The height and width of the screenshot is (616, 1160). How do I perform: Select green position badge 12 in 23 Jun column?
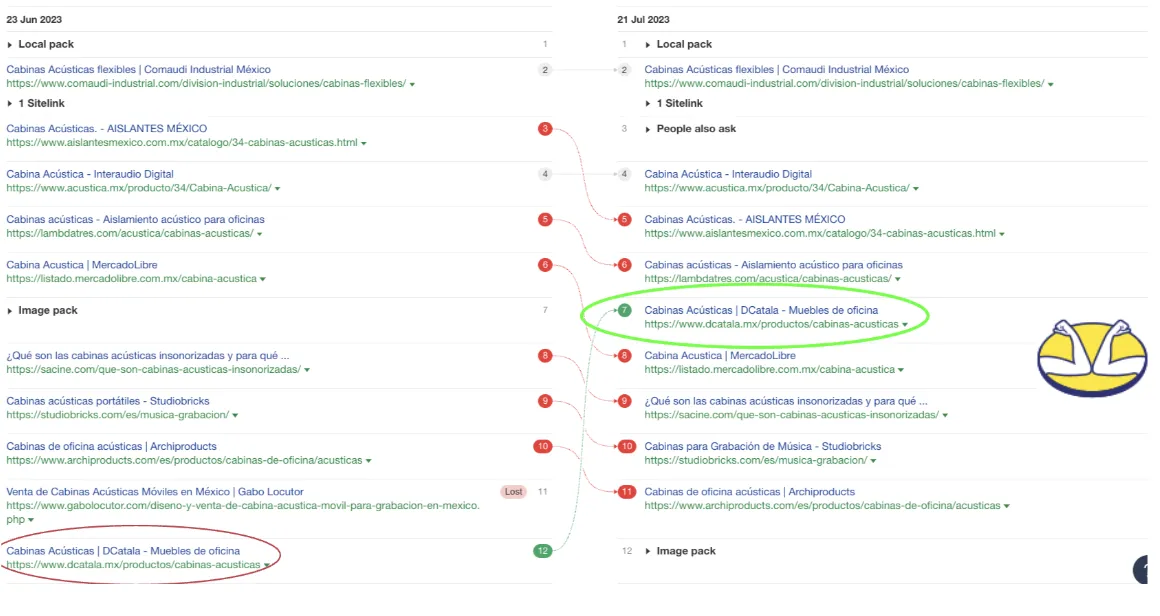point(543,551)
